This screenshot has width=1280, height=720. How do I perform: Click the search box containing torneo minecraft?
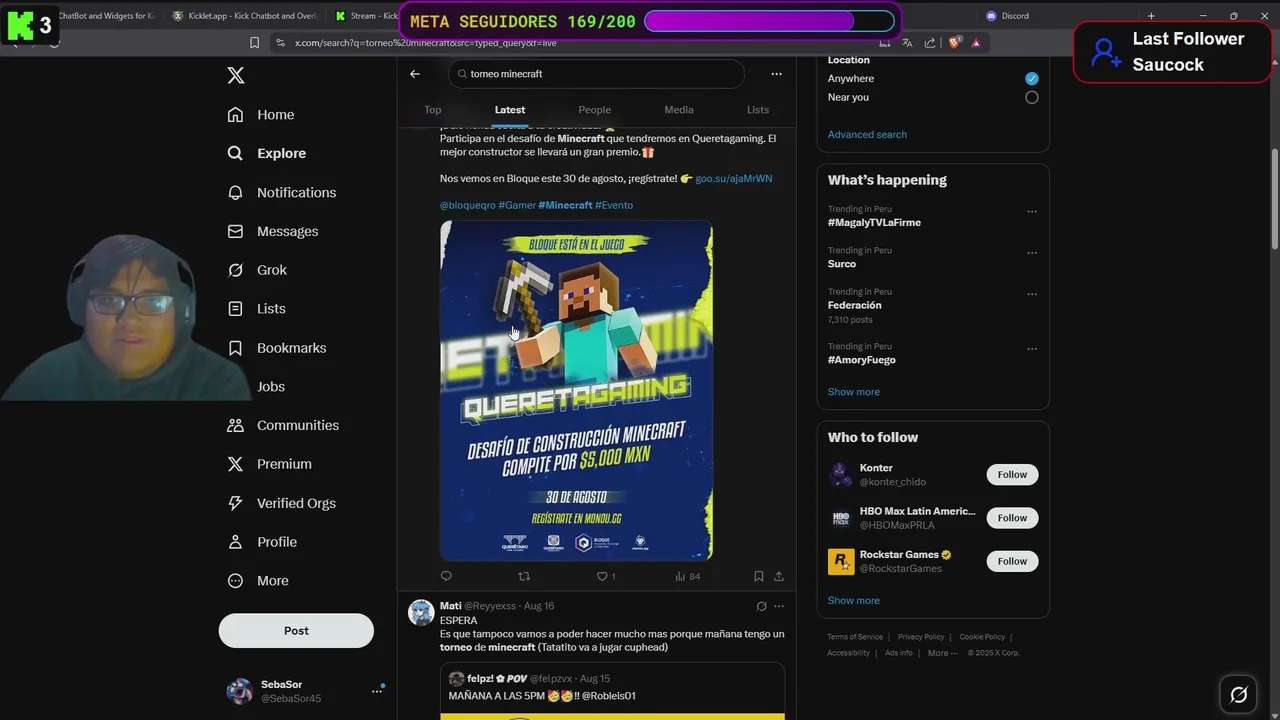click(x=597, y=74)
